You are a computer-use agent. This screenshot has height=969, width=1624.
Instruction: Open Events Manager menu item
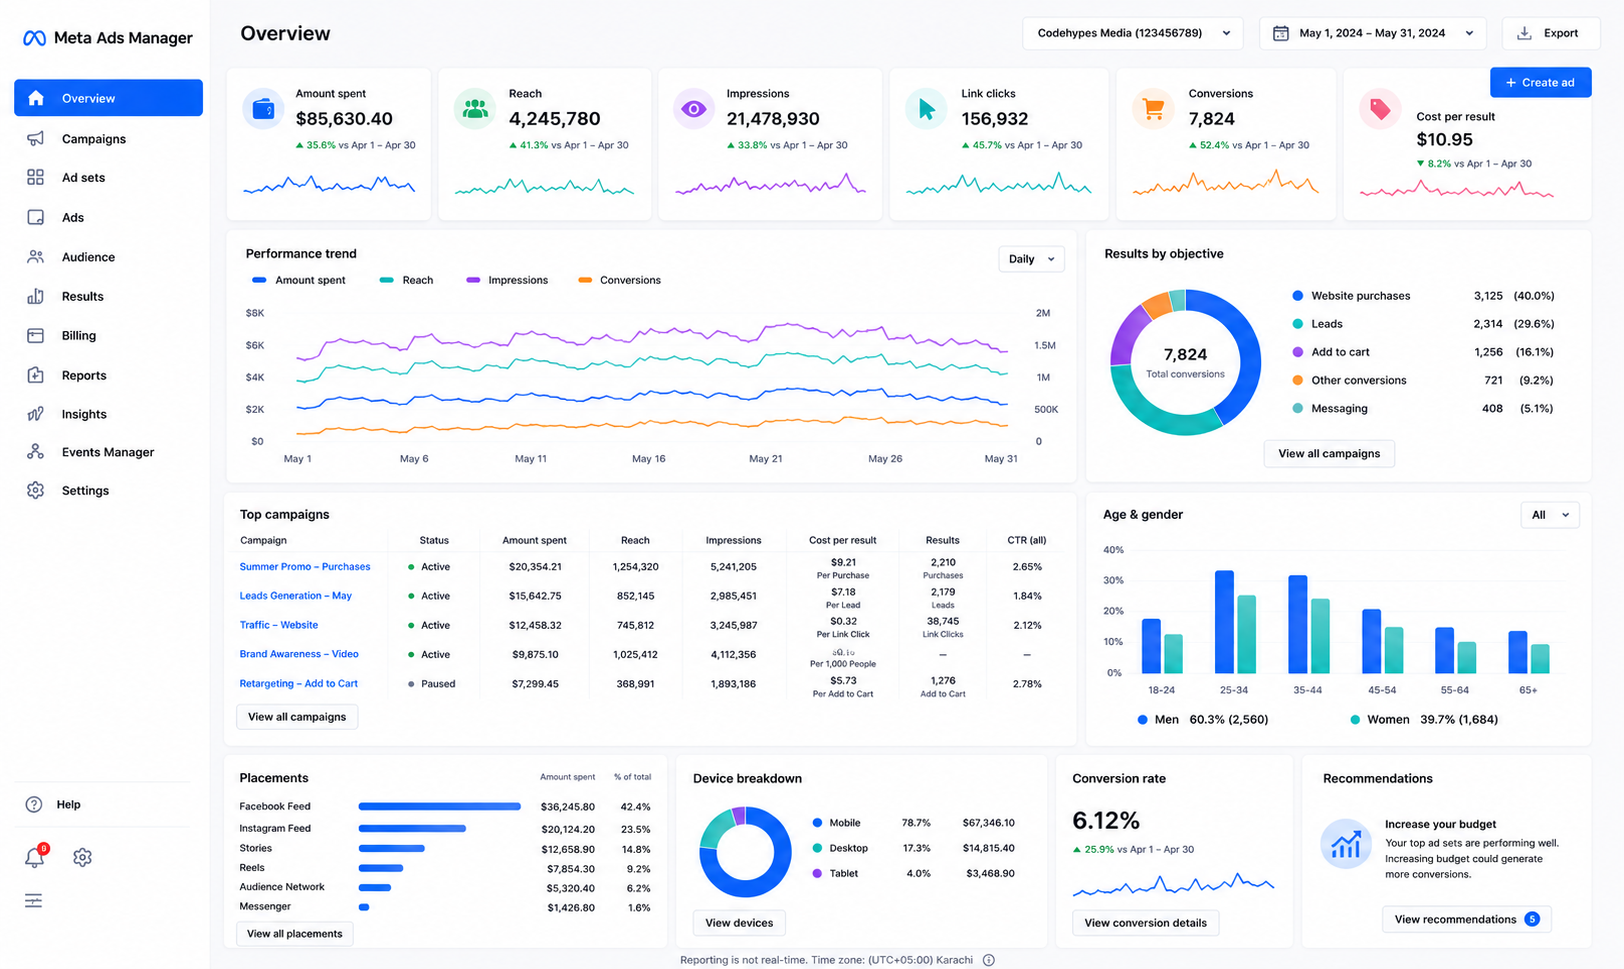pos(108,452)
